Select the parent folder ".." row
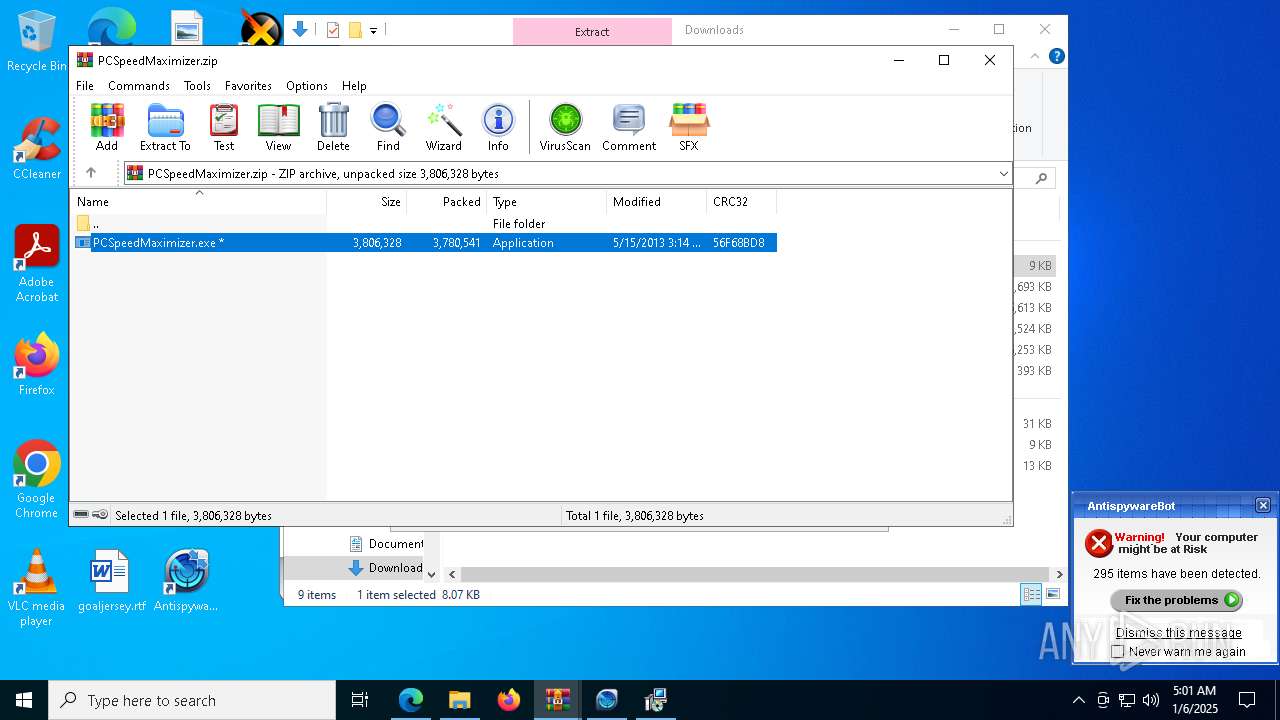 click(x=424, y=223)
